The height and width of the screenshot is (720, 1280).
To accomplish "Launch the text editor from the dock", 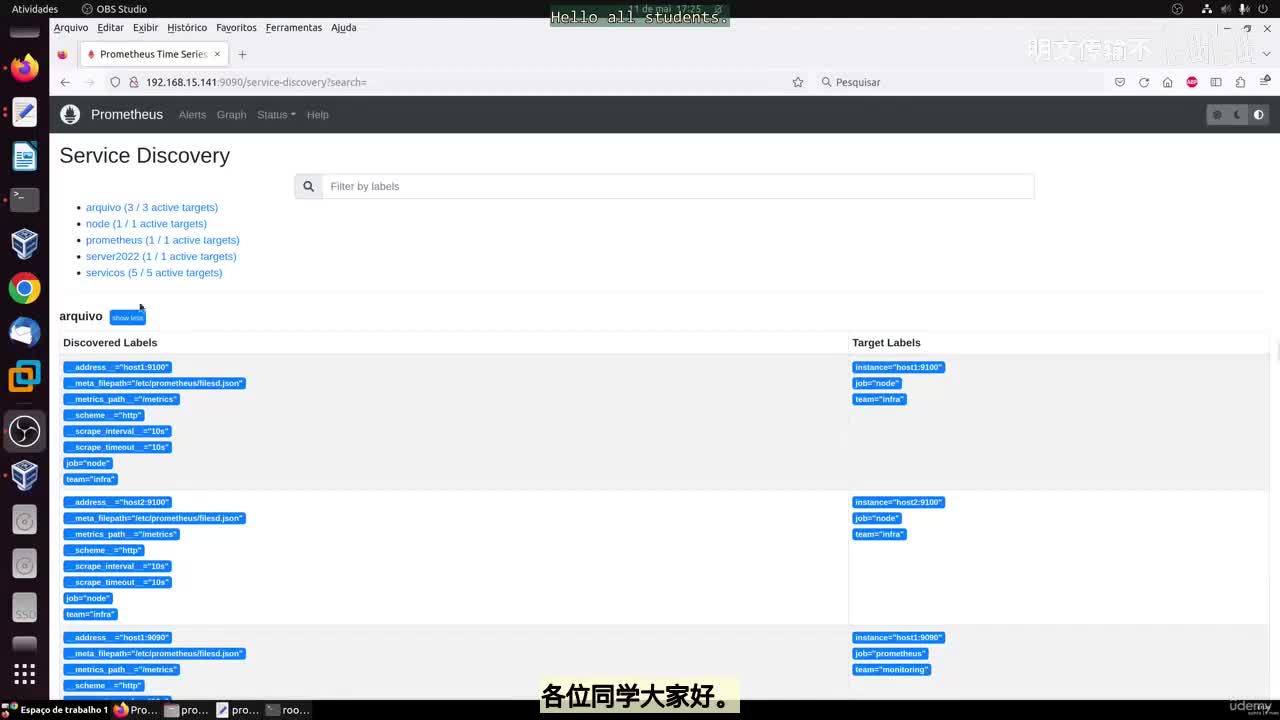I will 24,112.
